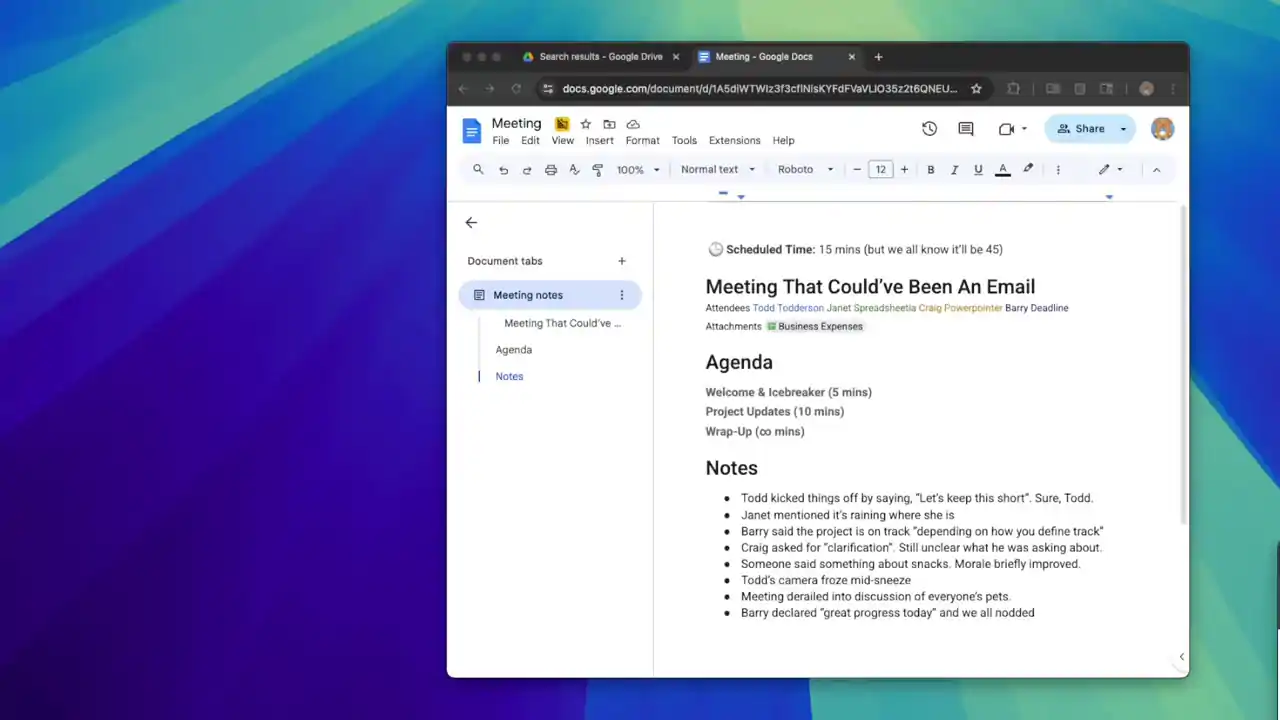Viewport: 1280px width, 720px height.
Task: Select the Meeting notes document tab
Action: pos(549,295)
